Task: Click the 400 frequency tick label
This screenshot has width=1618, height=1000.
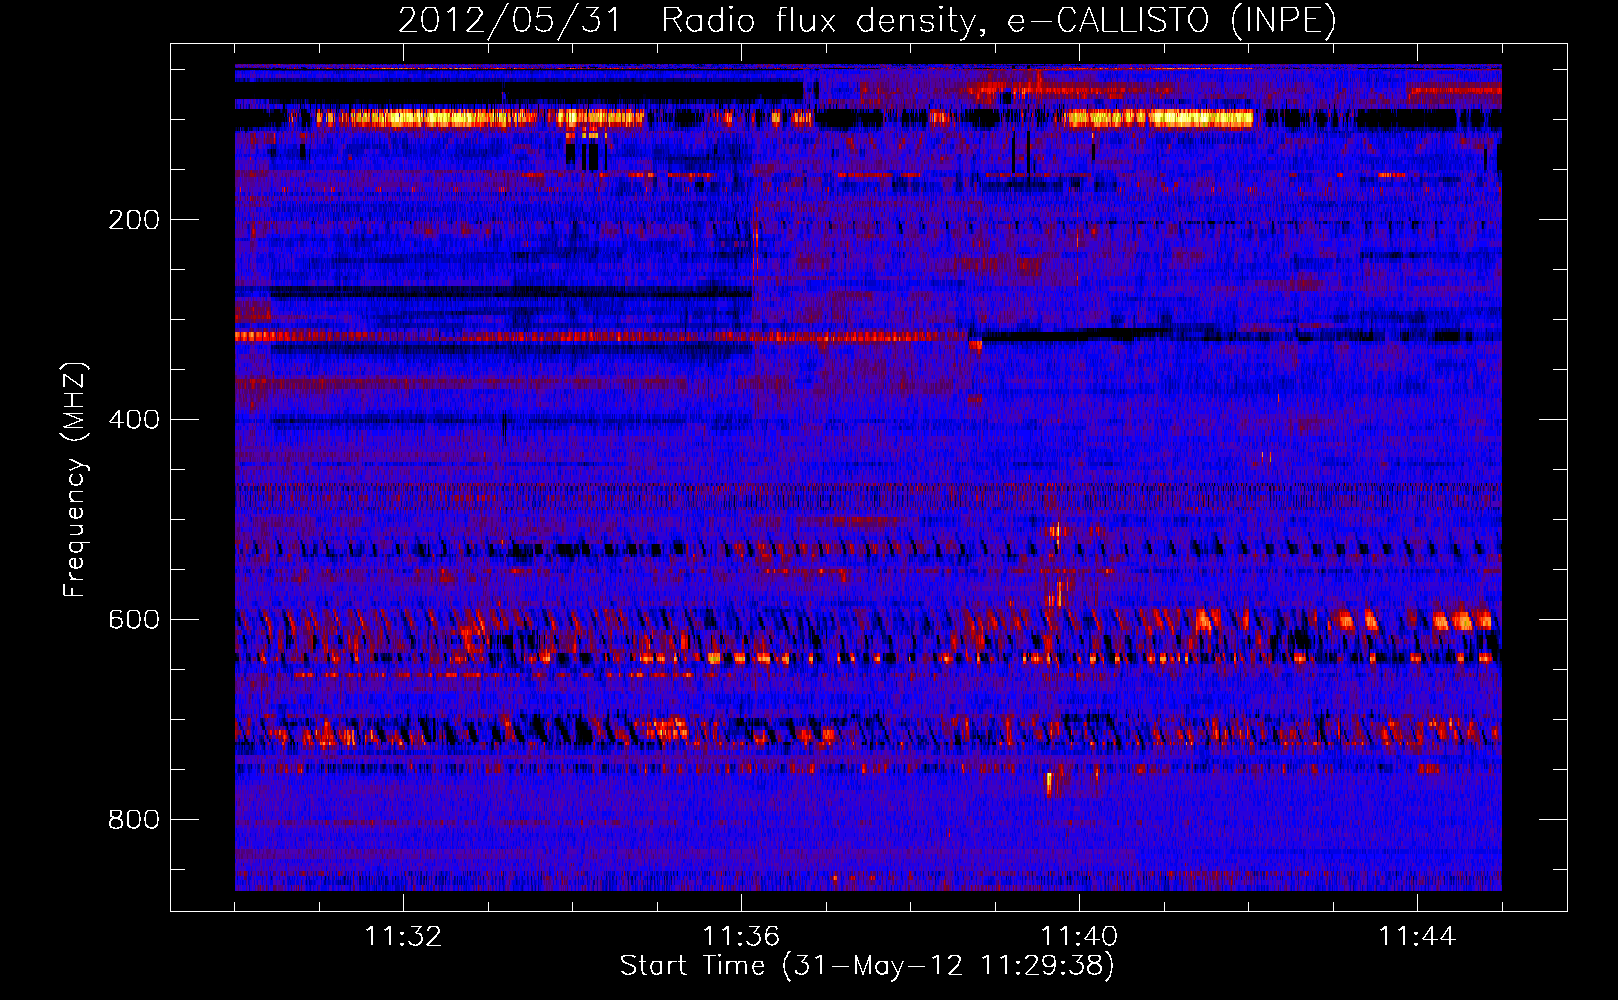Action: (134, 420)
